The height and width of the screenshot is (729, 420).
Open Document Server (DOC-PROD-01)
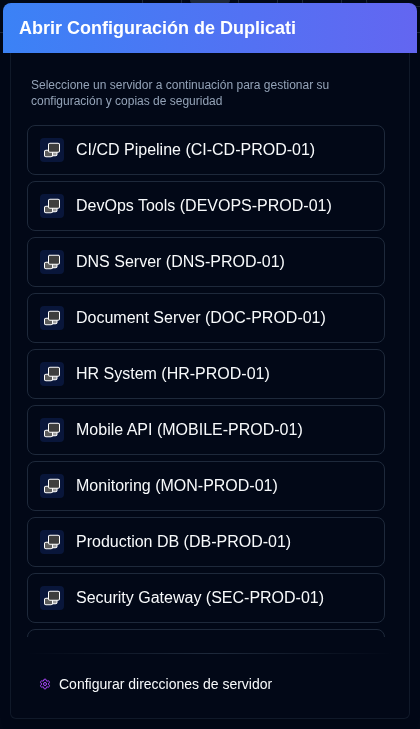[206, 318]
